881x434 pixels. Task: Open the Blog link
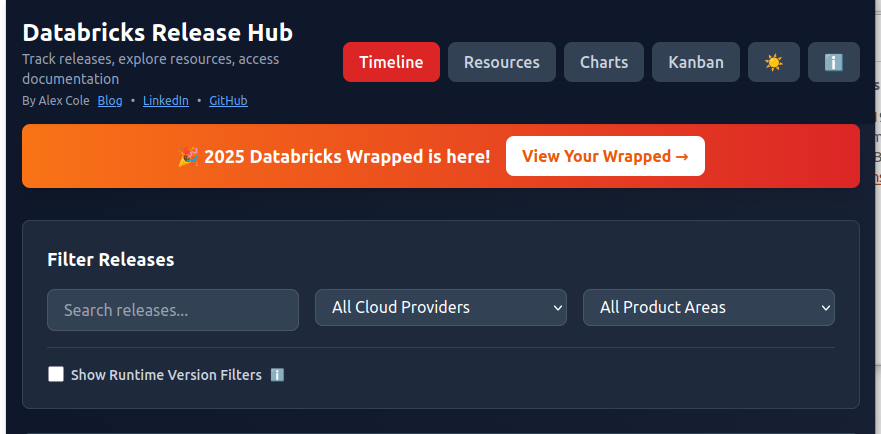110,101
